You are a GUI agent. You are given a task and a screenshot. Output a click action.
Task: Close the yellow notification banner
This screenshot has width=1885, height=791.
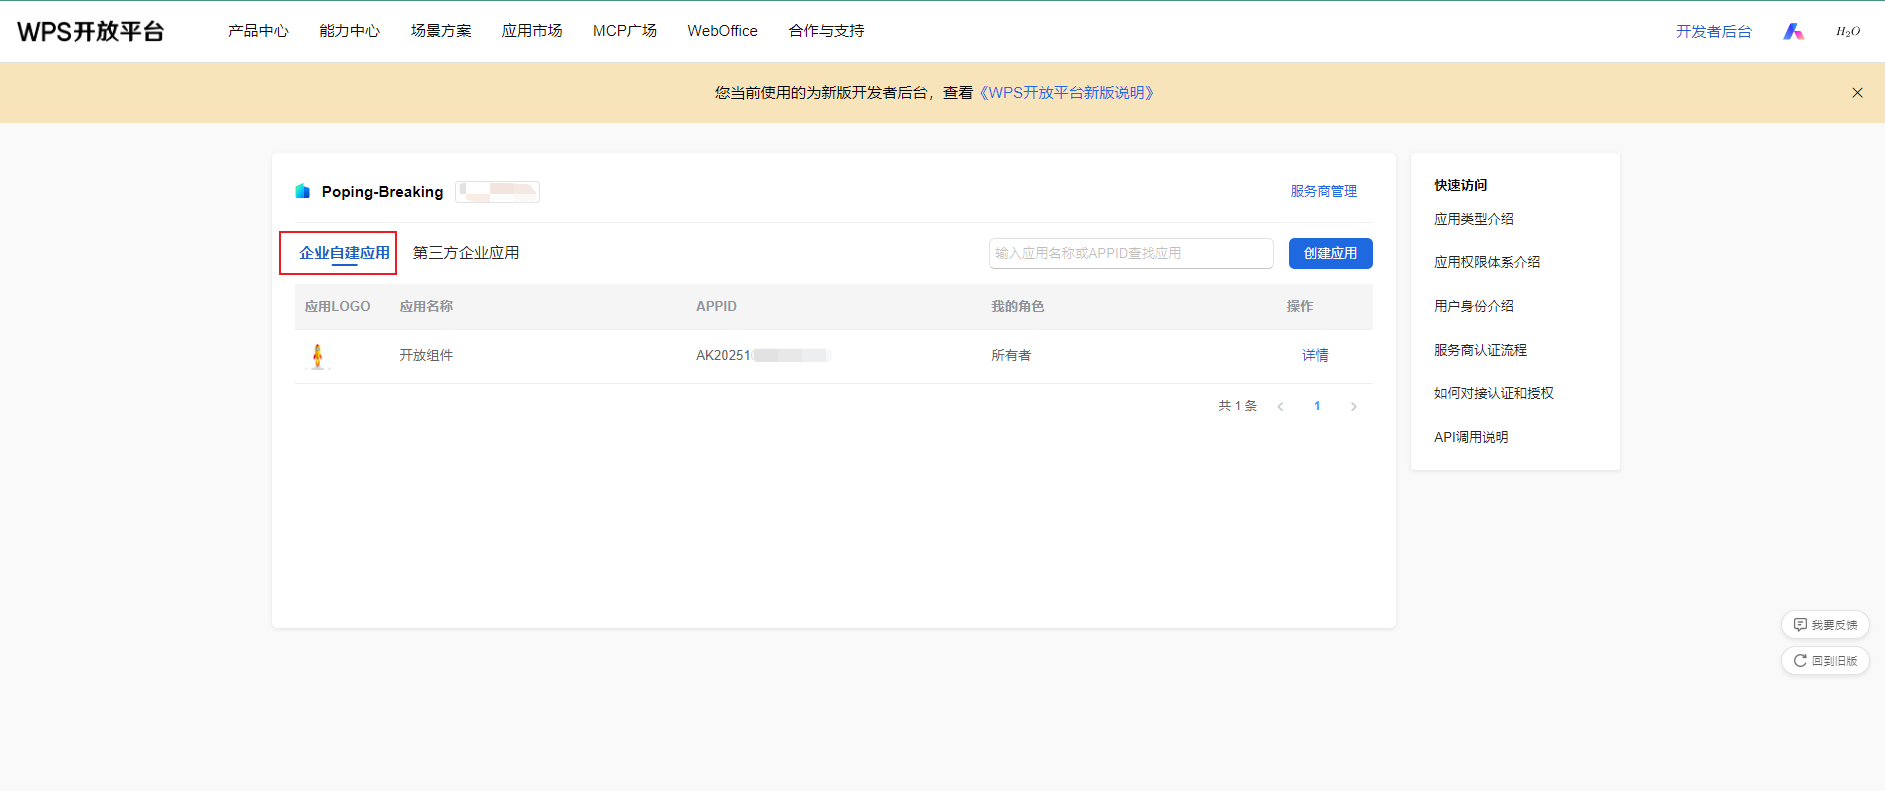[x=1857, y=93]
